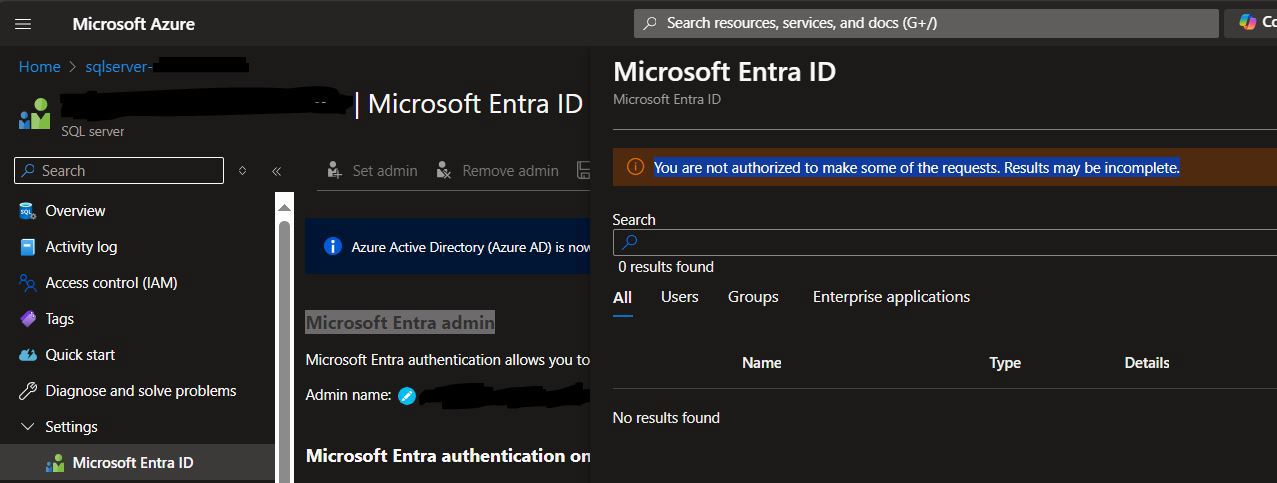
Task: Click the Access control people icon
Action: pyautogui.click(x=28, y=283)
